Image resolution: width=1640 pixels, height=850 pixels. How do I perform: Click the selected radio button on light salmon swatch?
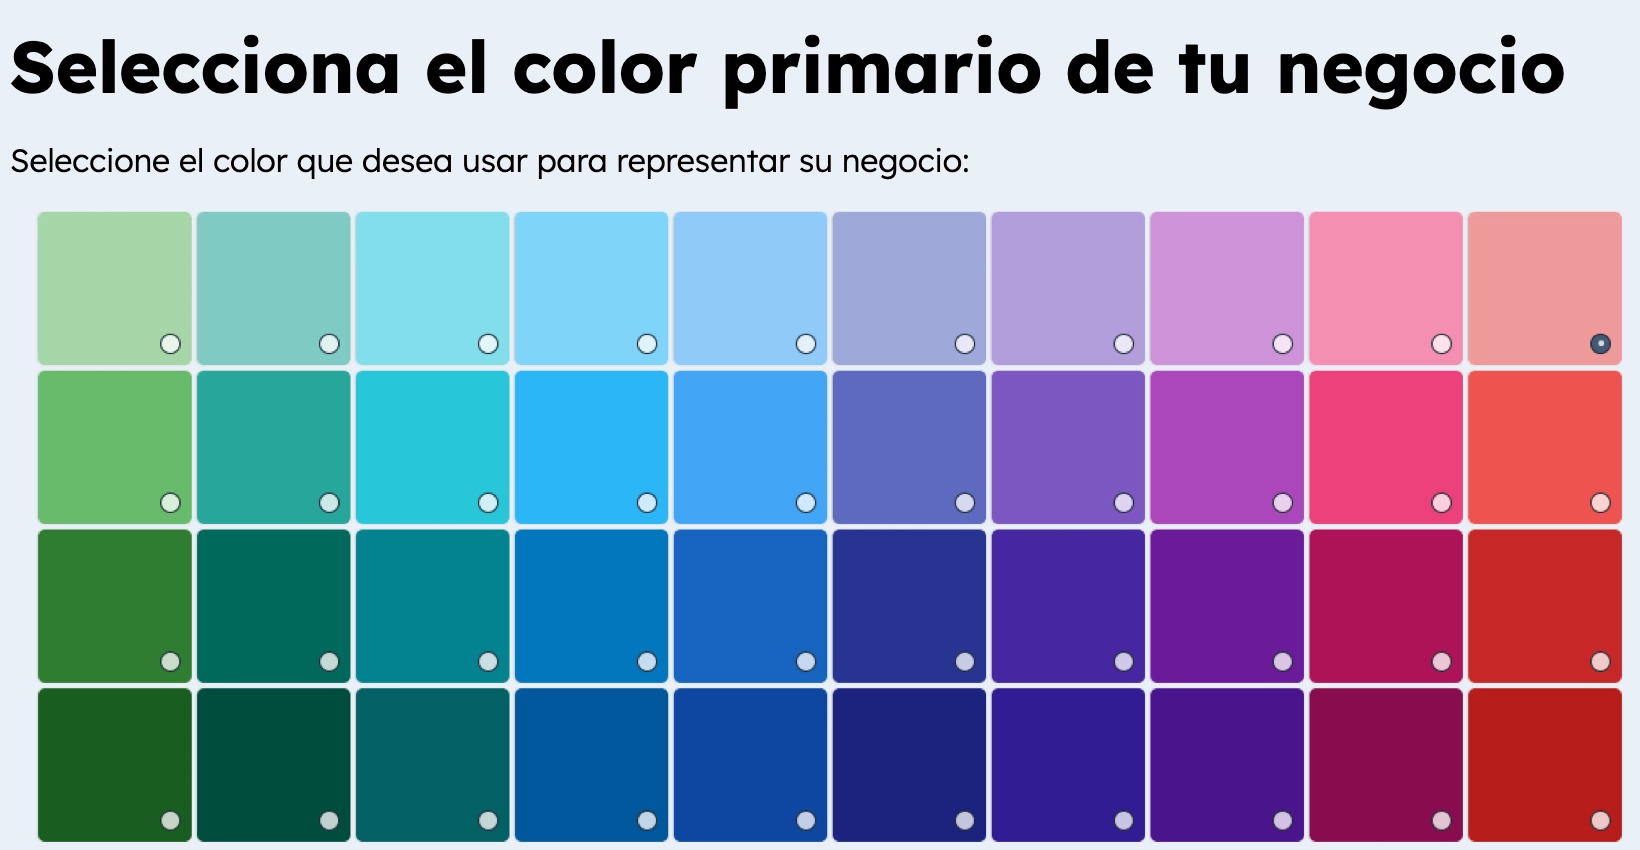tap(1600, 344)
